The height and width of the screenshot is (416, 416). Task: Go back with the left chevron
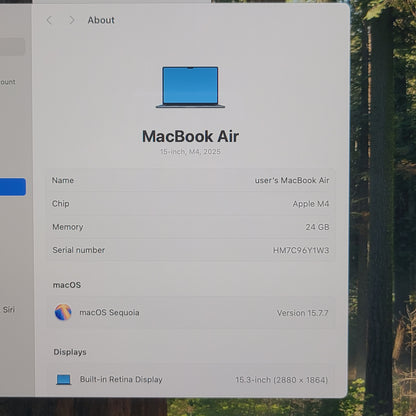49,20
